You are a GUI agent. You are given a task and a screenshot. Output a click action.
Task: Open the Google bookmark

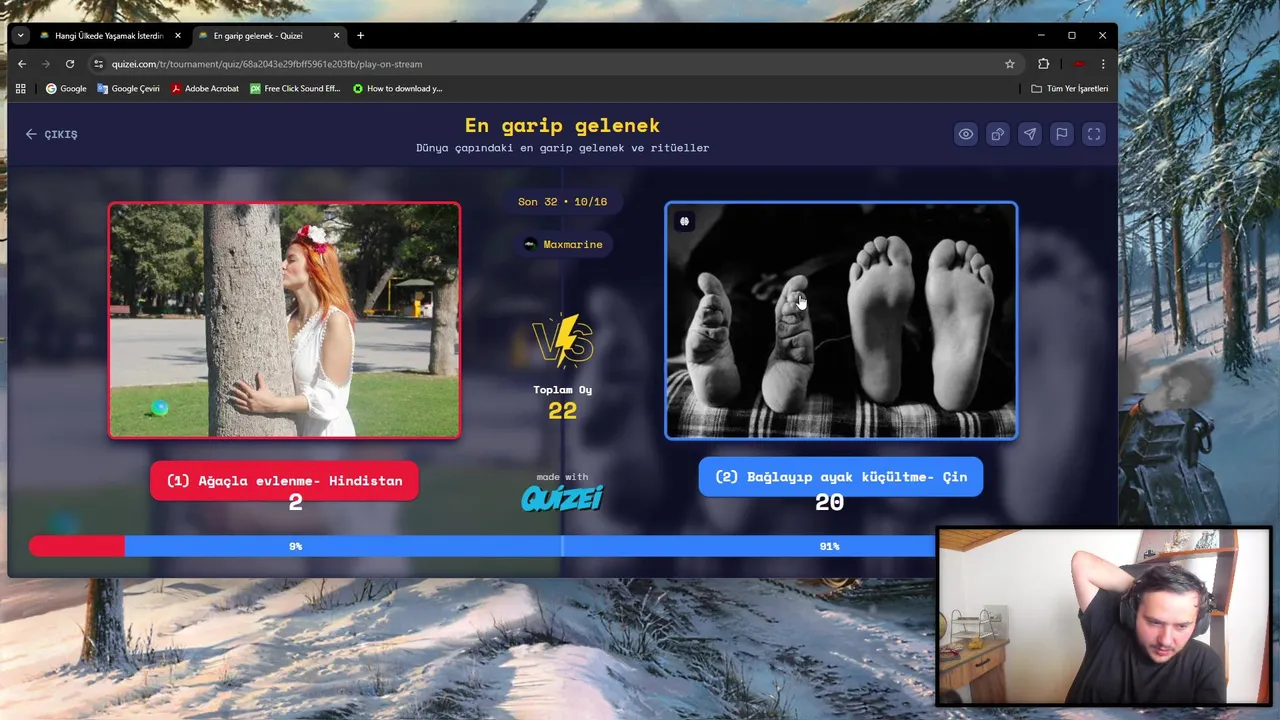pyautogui.click(x=66, y=89)
